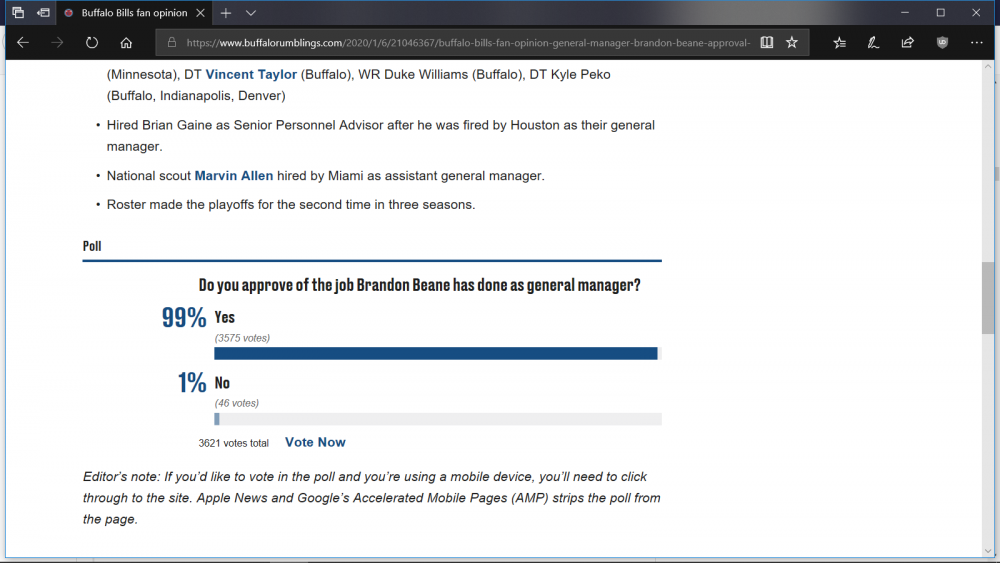Screen dimensions: 1000x563
Task: Open the favorites hub list
Action: 839,43
